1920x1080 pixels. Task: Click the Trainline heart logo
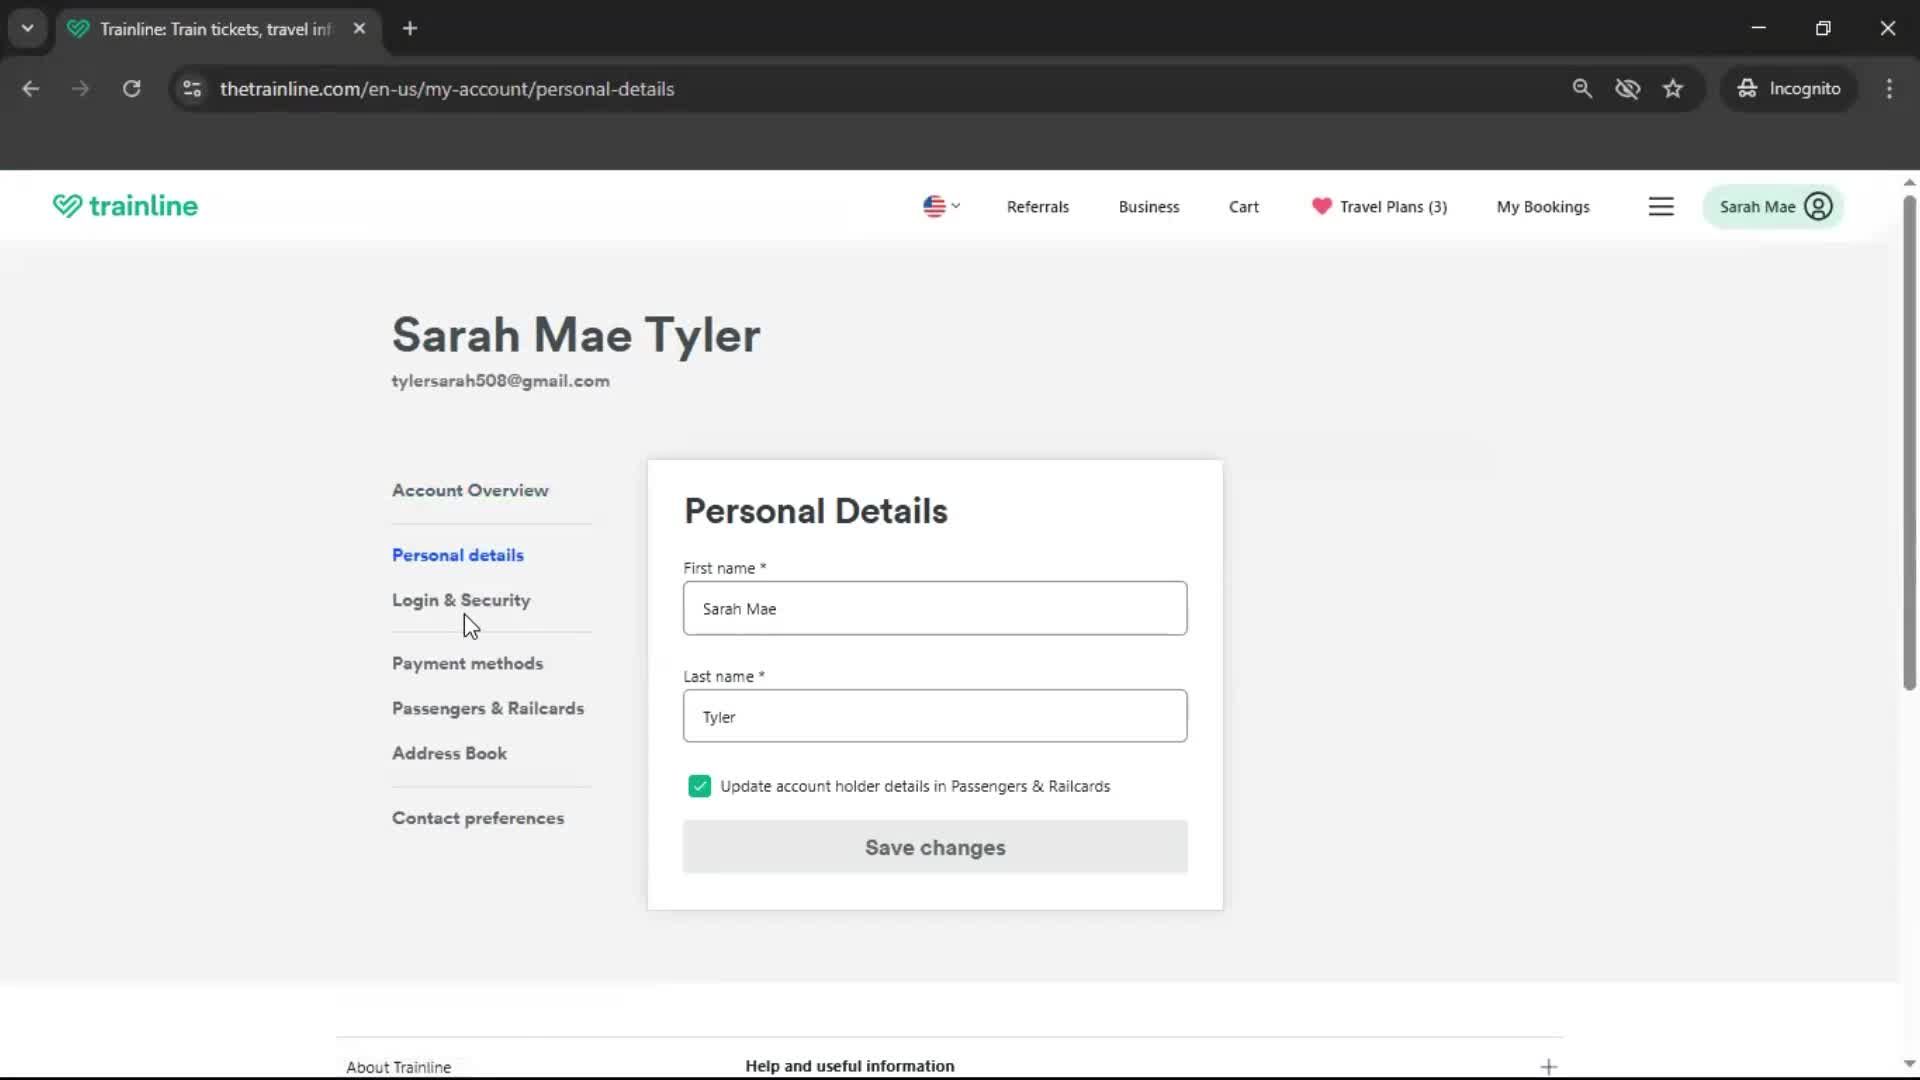click(67, 206)
